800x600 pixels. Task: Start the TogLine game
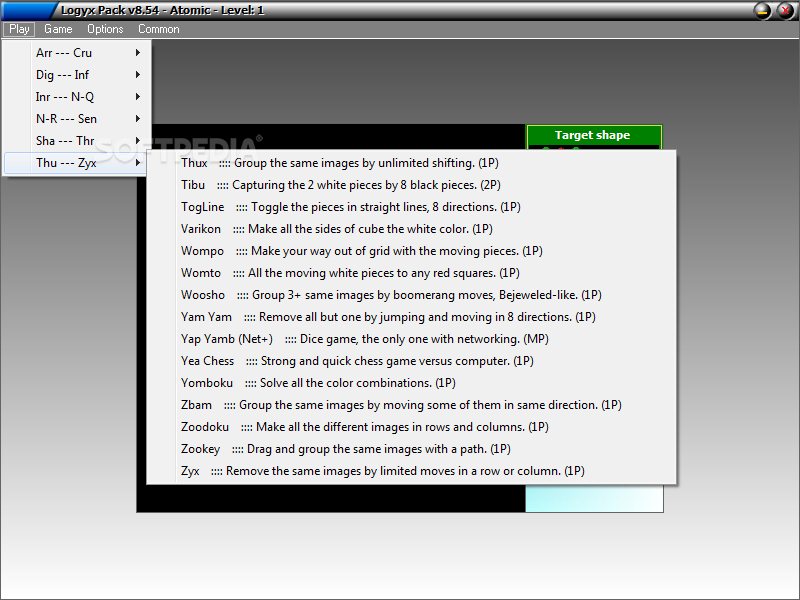pos(411,207)
